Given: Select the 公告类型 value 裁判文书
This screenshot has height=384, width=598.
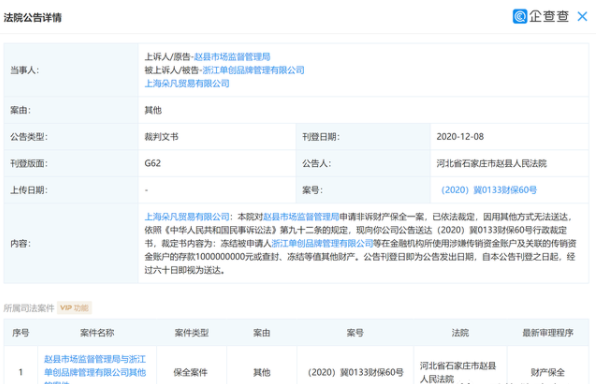Looking at the screenshot, I should [161, 137].
